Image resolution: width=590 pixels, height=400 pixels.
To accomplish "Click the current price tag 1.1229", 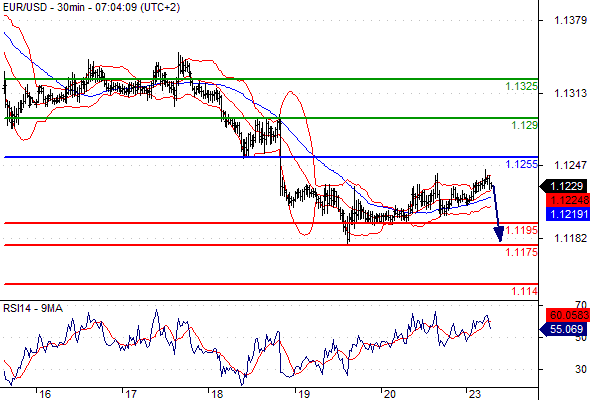I will click(x=564, y=186).
